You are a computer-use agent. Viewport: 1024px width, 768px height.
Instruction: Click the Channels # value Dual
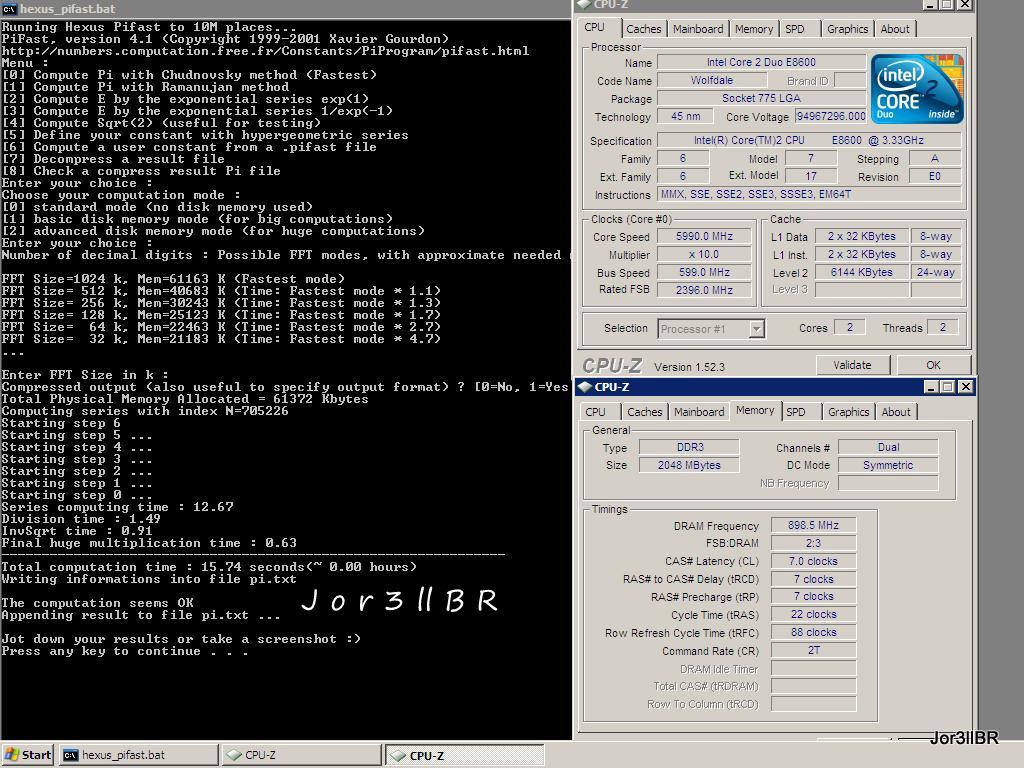point(888,447)
